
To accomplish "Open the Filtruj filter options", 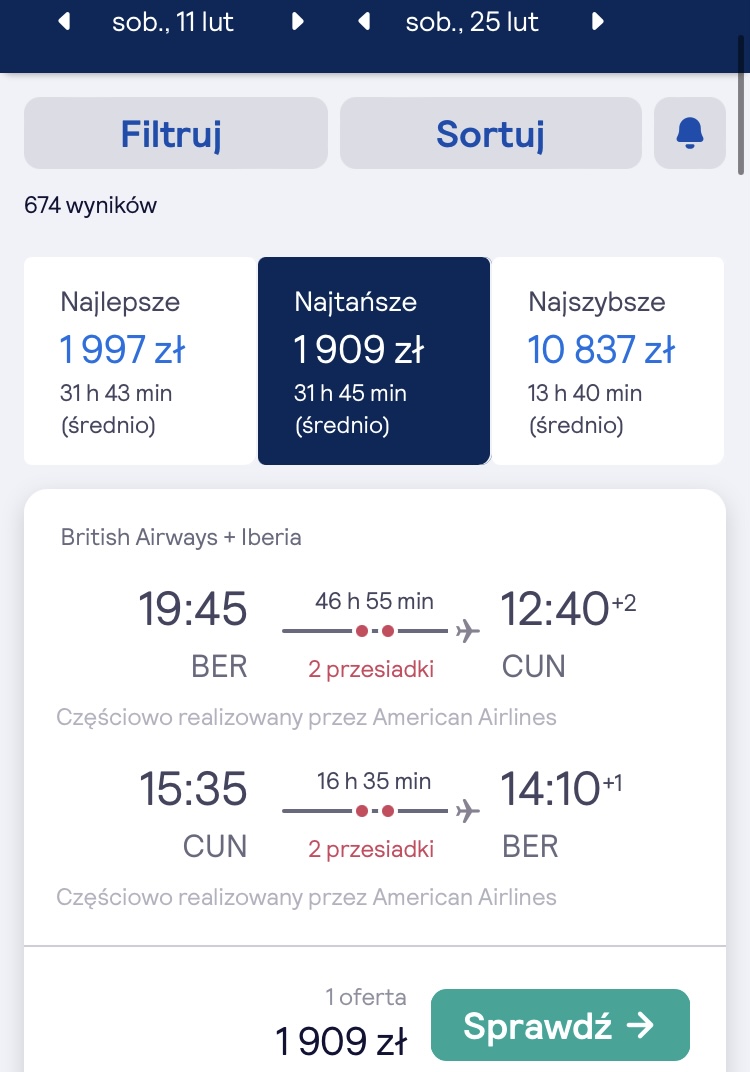I will tap(176, 133).
